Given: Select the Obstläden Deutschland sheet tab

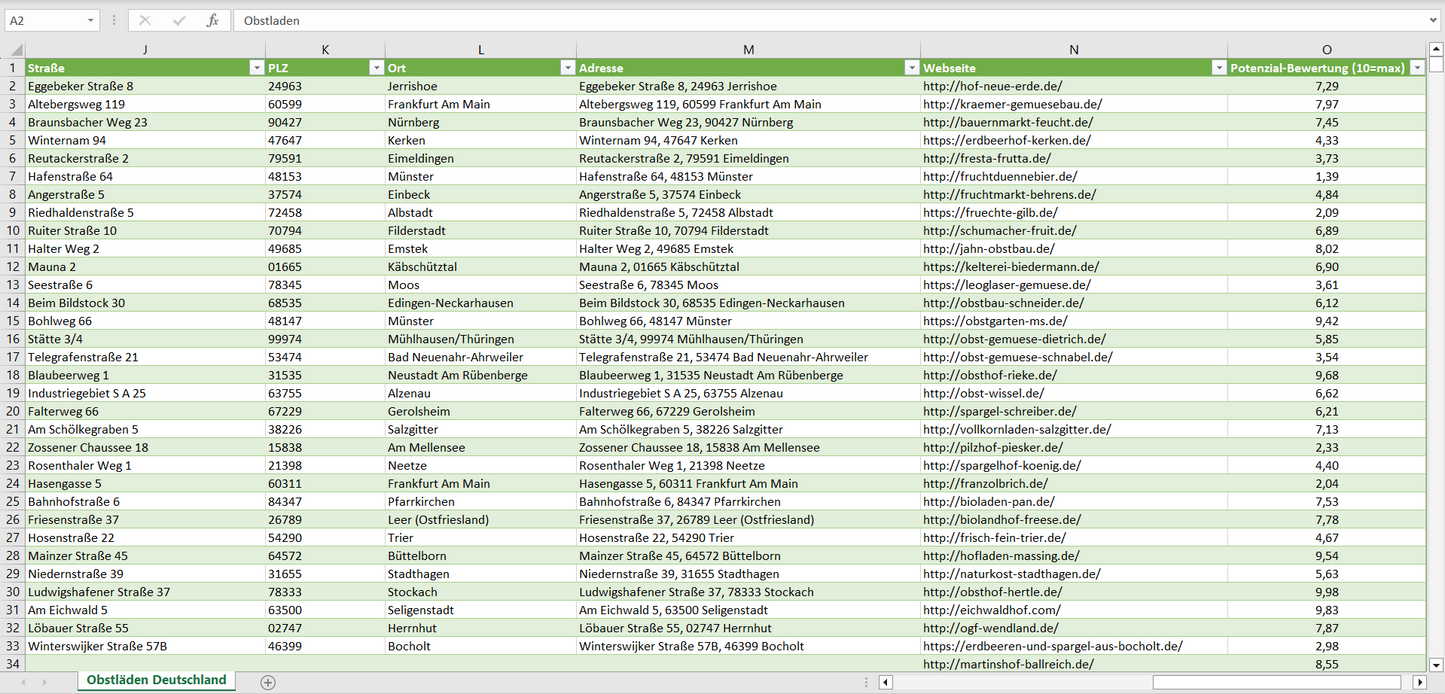Looking at the screenshot, I should [x=156, y=680].
